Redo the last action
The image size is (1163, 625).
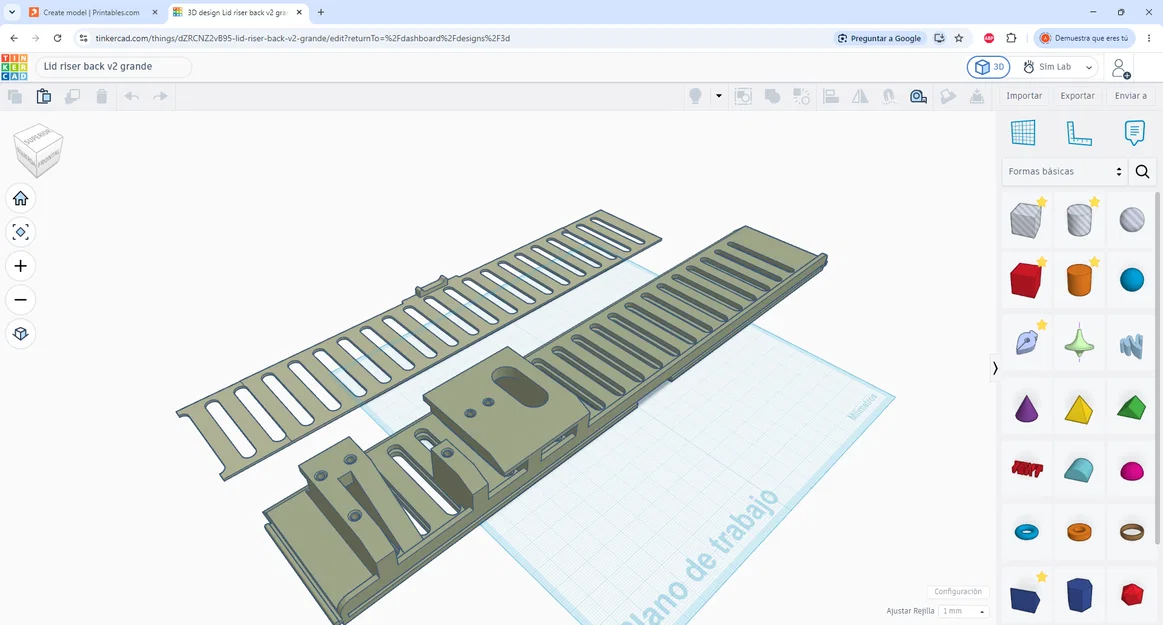point(160,96)
